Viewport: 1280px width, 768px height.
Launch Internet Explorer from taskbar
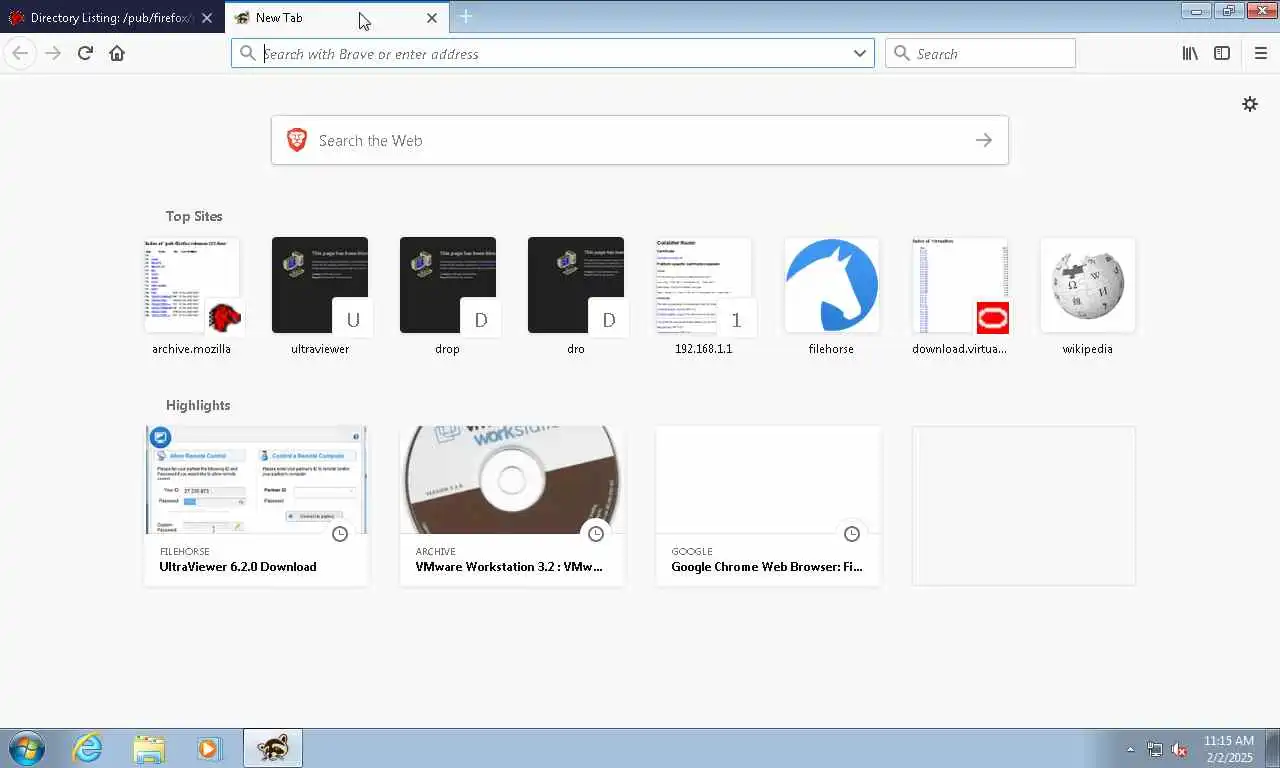coord(88,748)
